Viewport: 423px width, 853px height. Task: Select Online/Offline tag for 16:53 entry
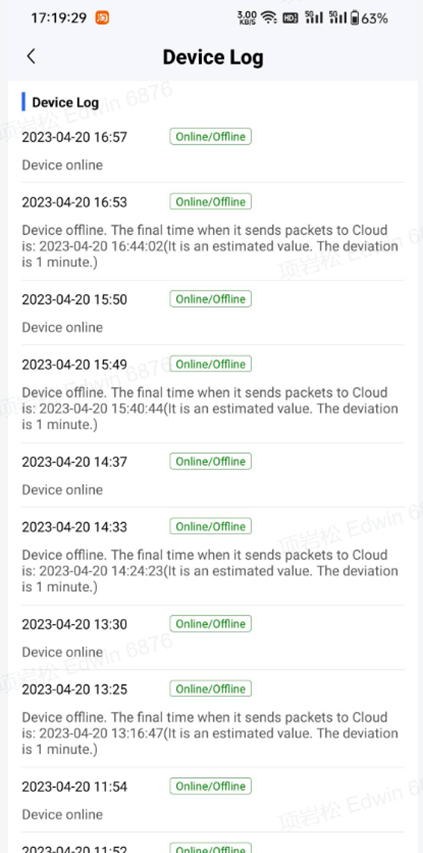(x=210, y=202)
